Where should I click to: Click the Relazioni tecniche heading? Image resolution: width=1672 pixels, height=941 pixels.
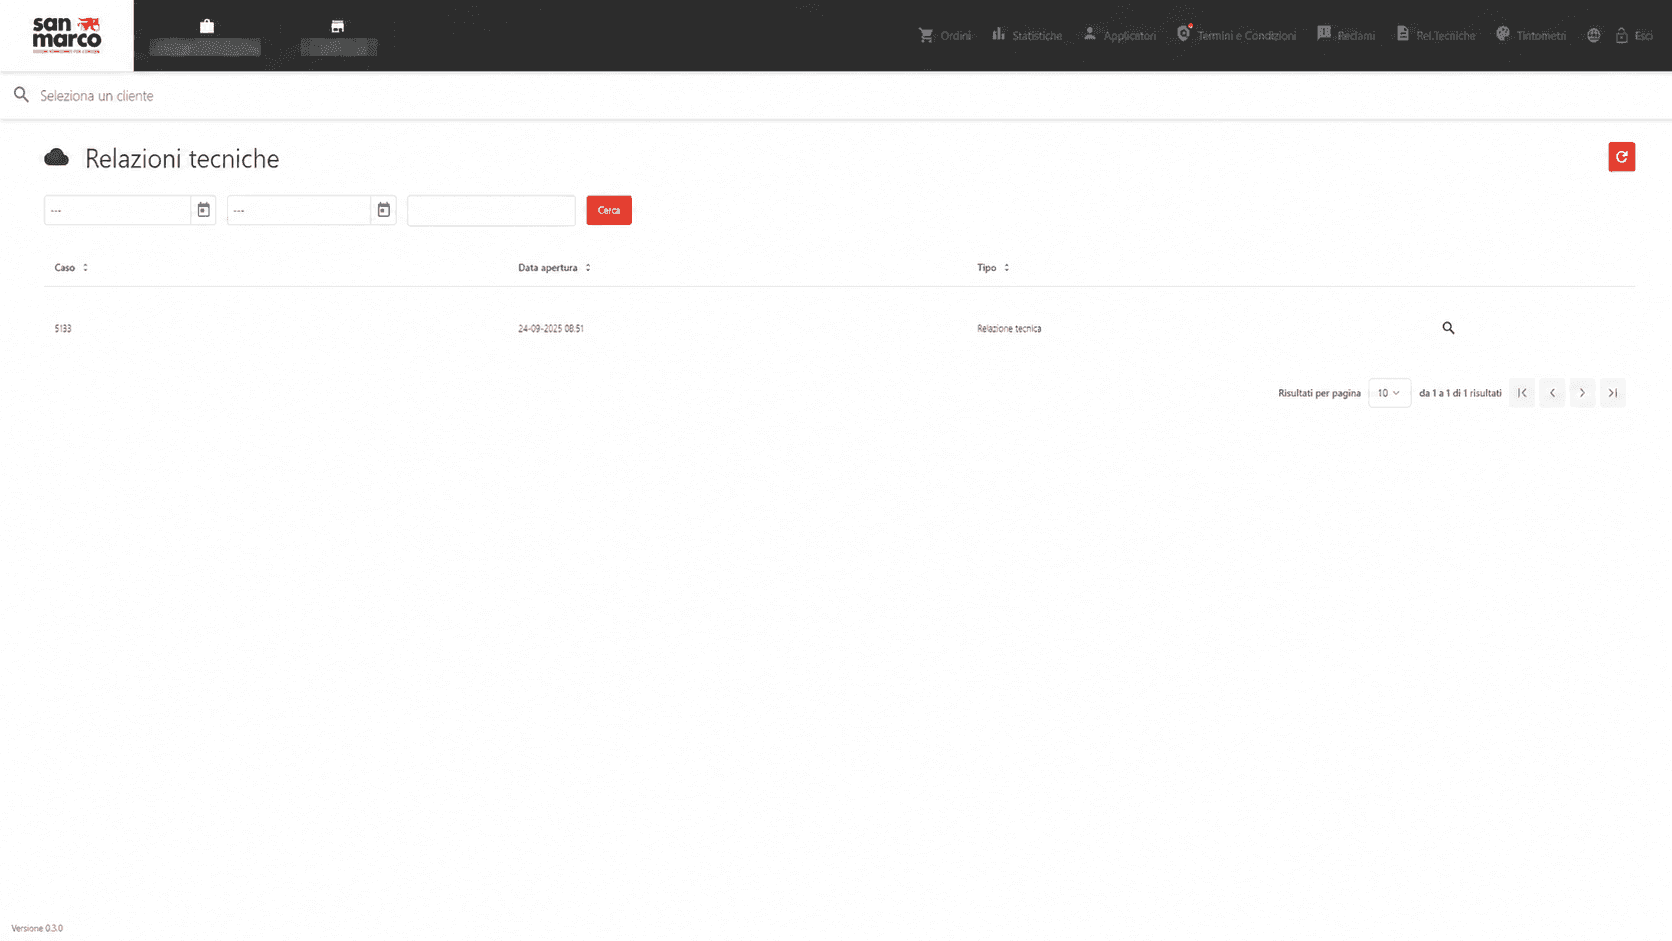pos(182,158)
